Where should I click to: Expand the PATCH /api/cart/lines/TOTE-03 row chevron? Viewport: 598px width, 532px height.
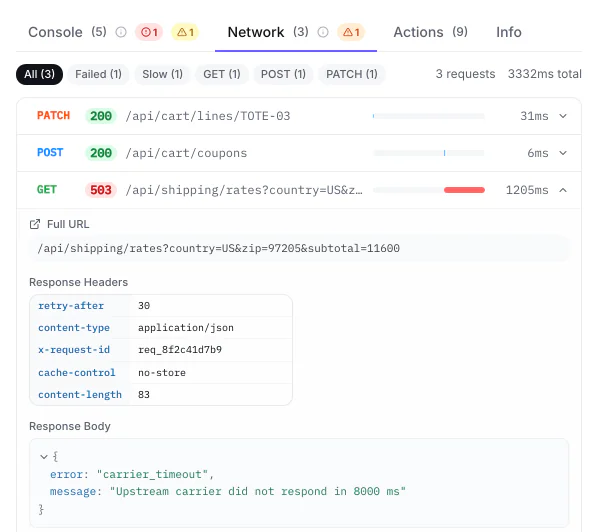pos(563,116)
